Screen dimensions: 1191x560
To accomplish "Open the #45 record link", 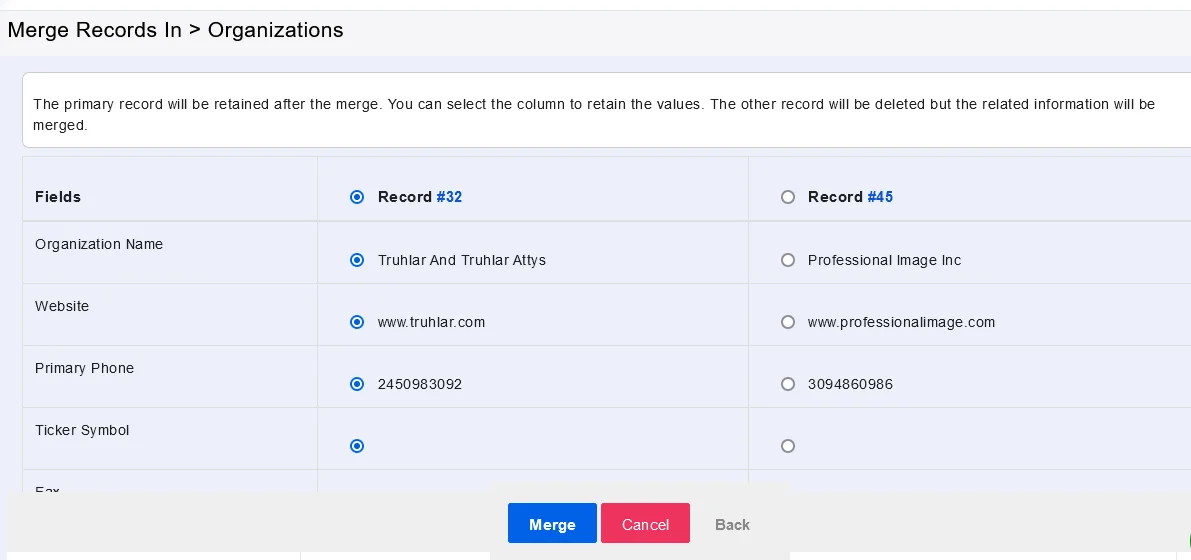I will coord(880,197).
